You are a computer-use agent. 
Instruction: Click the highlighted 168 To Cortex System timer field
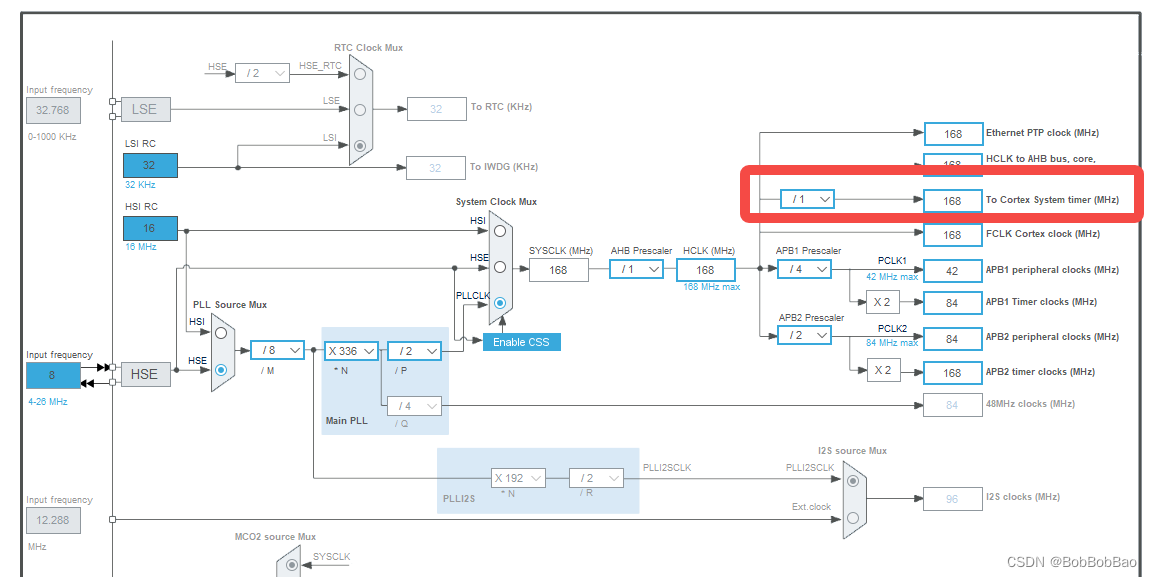pos(953,200)
